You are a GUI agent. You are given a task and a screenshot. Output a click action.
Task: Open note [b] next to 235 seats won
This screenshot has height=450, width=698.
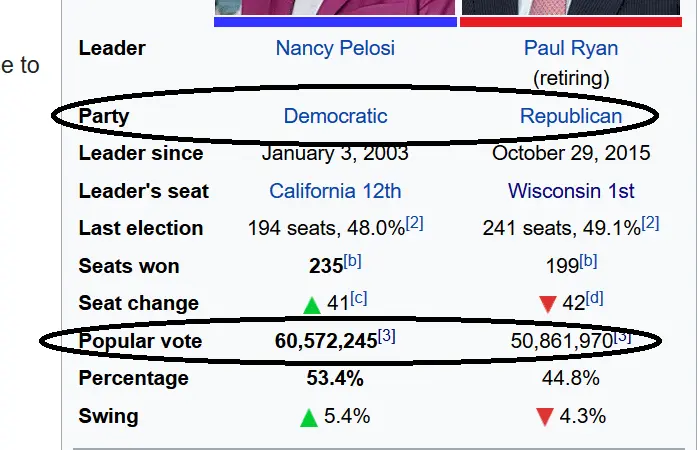pos(352,261)
